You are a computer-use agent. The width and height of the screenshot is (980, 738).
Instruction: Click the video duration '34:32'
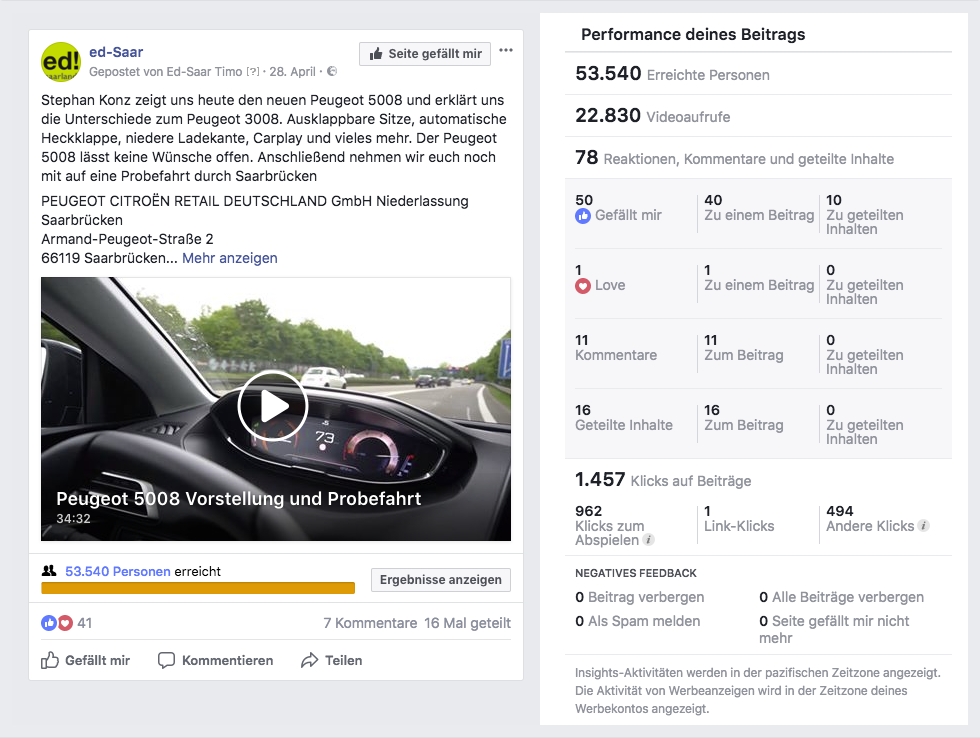tap(73, 519)
